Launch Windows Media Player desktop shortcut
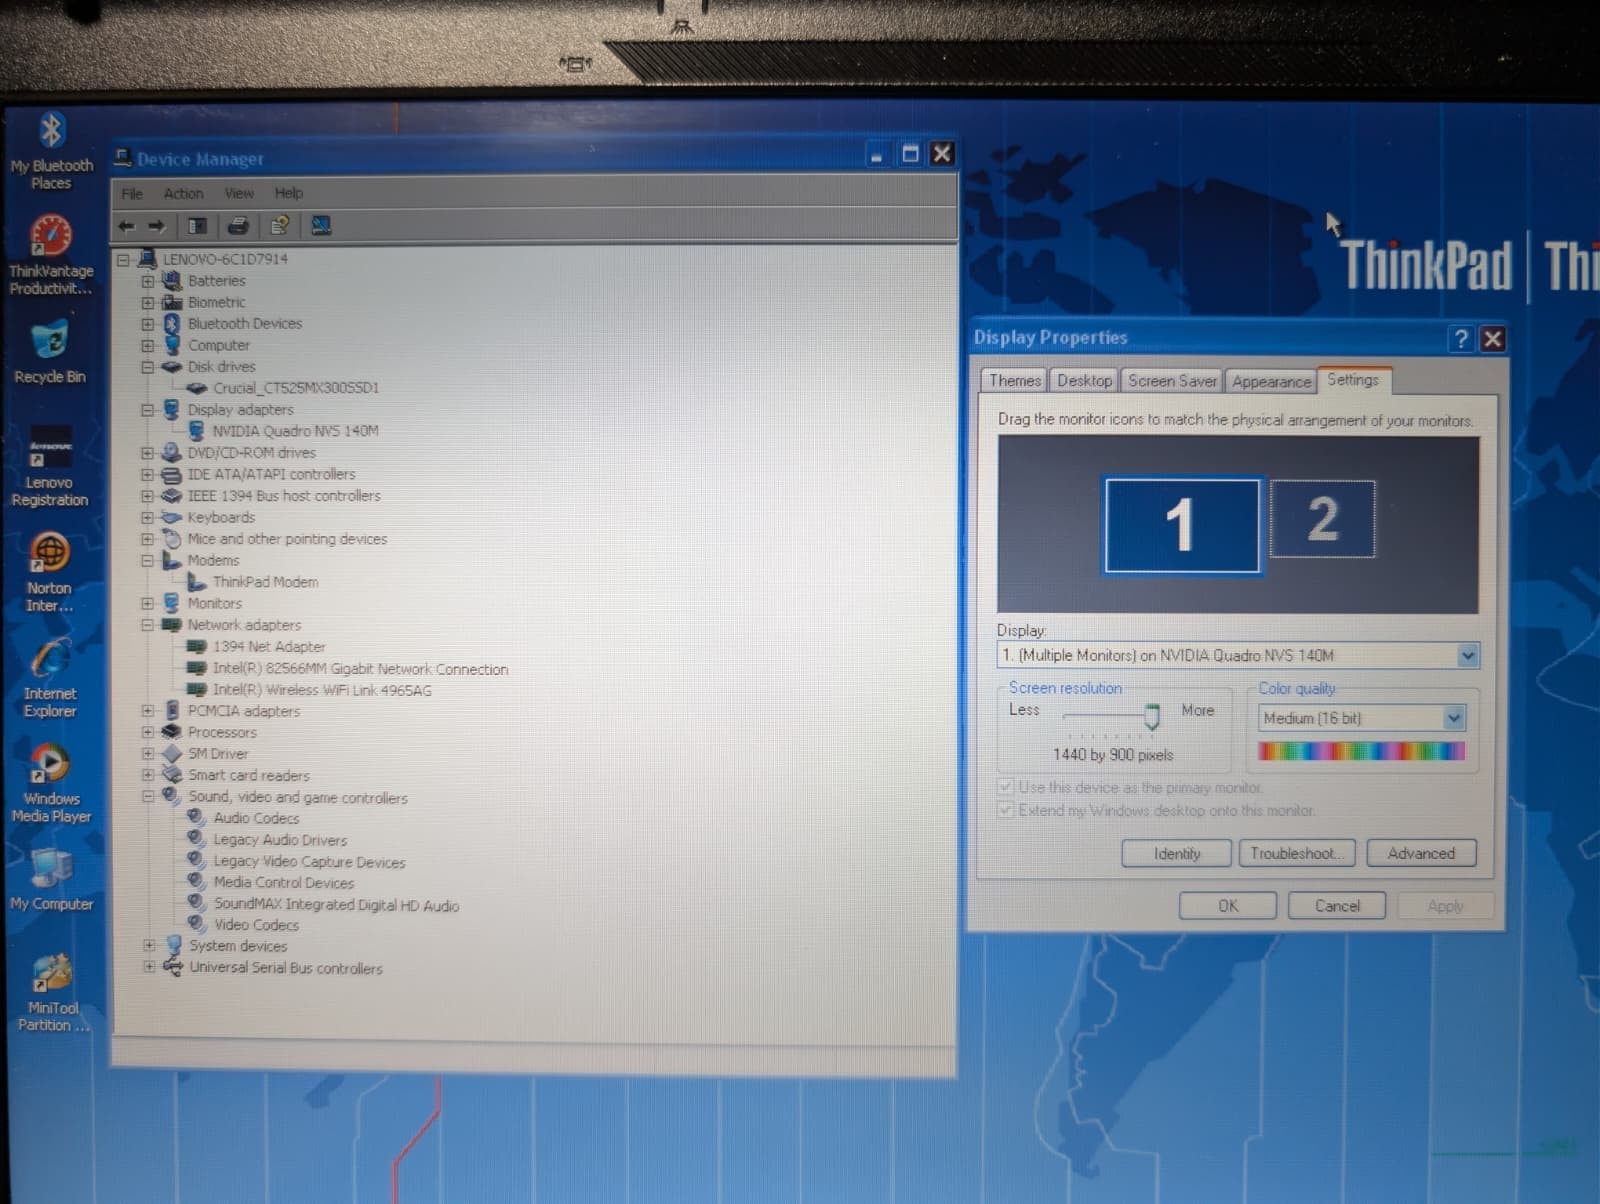 [51, 783]
